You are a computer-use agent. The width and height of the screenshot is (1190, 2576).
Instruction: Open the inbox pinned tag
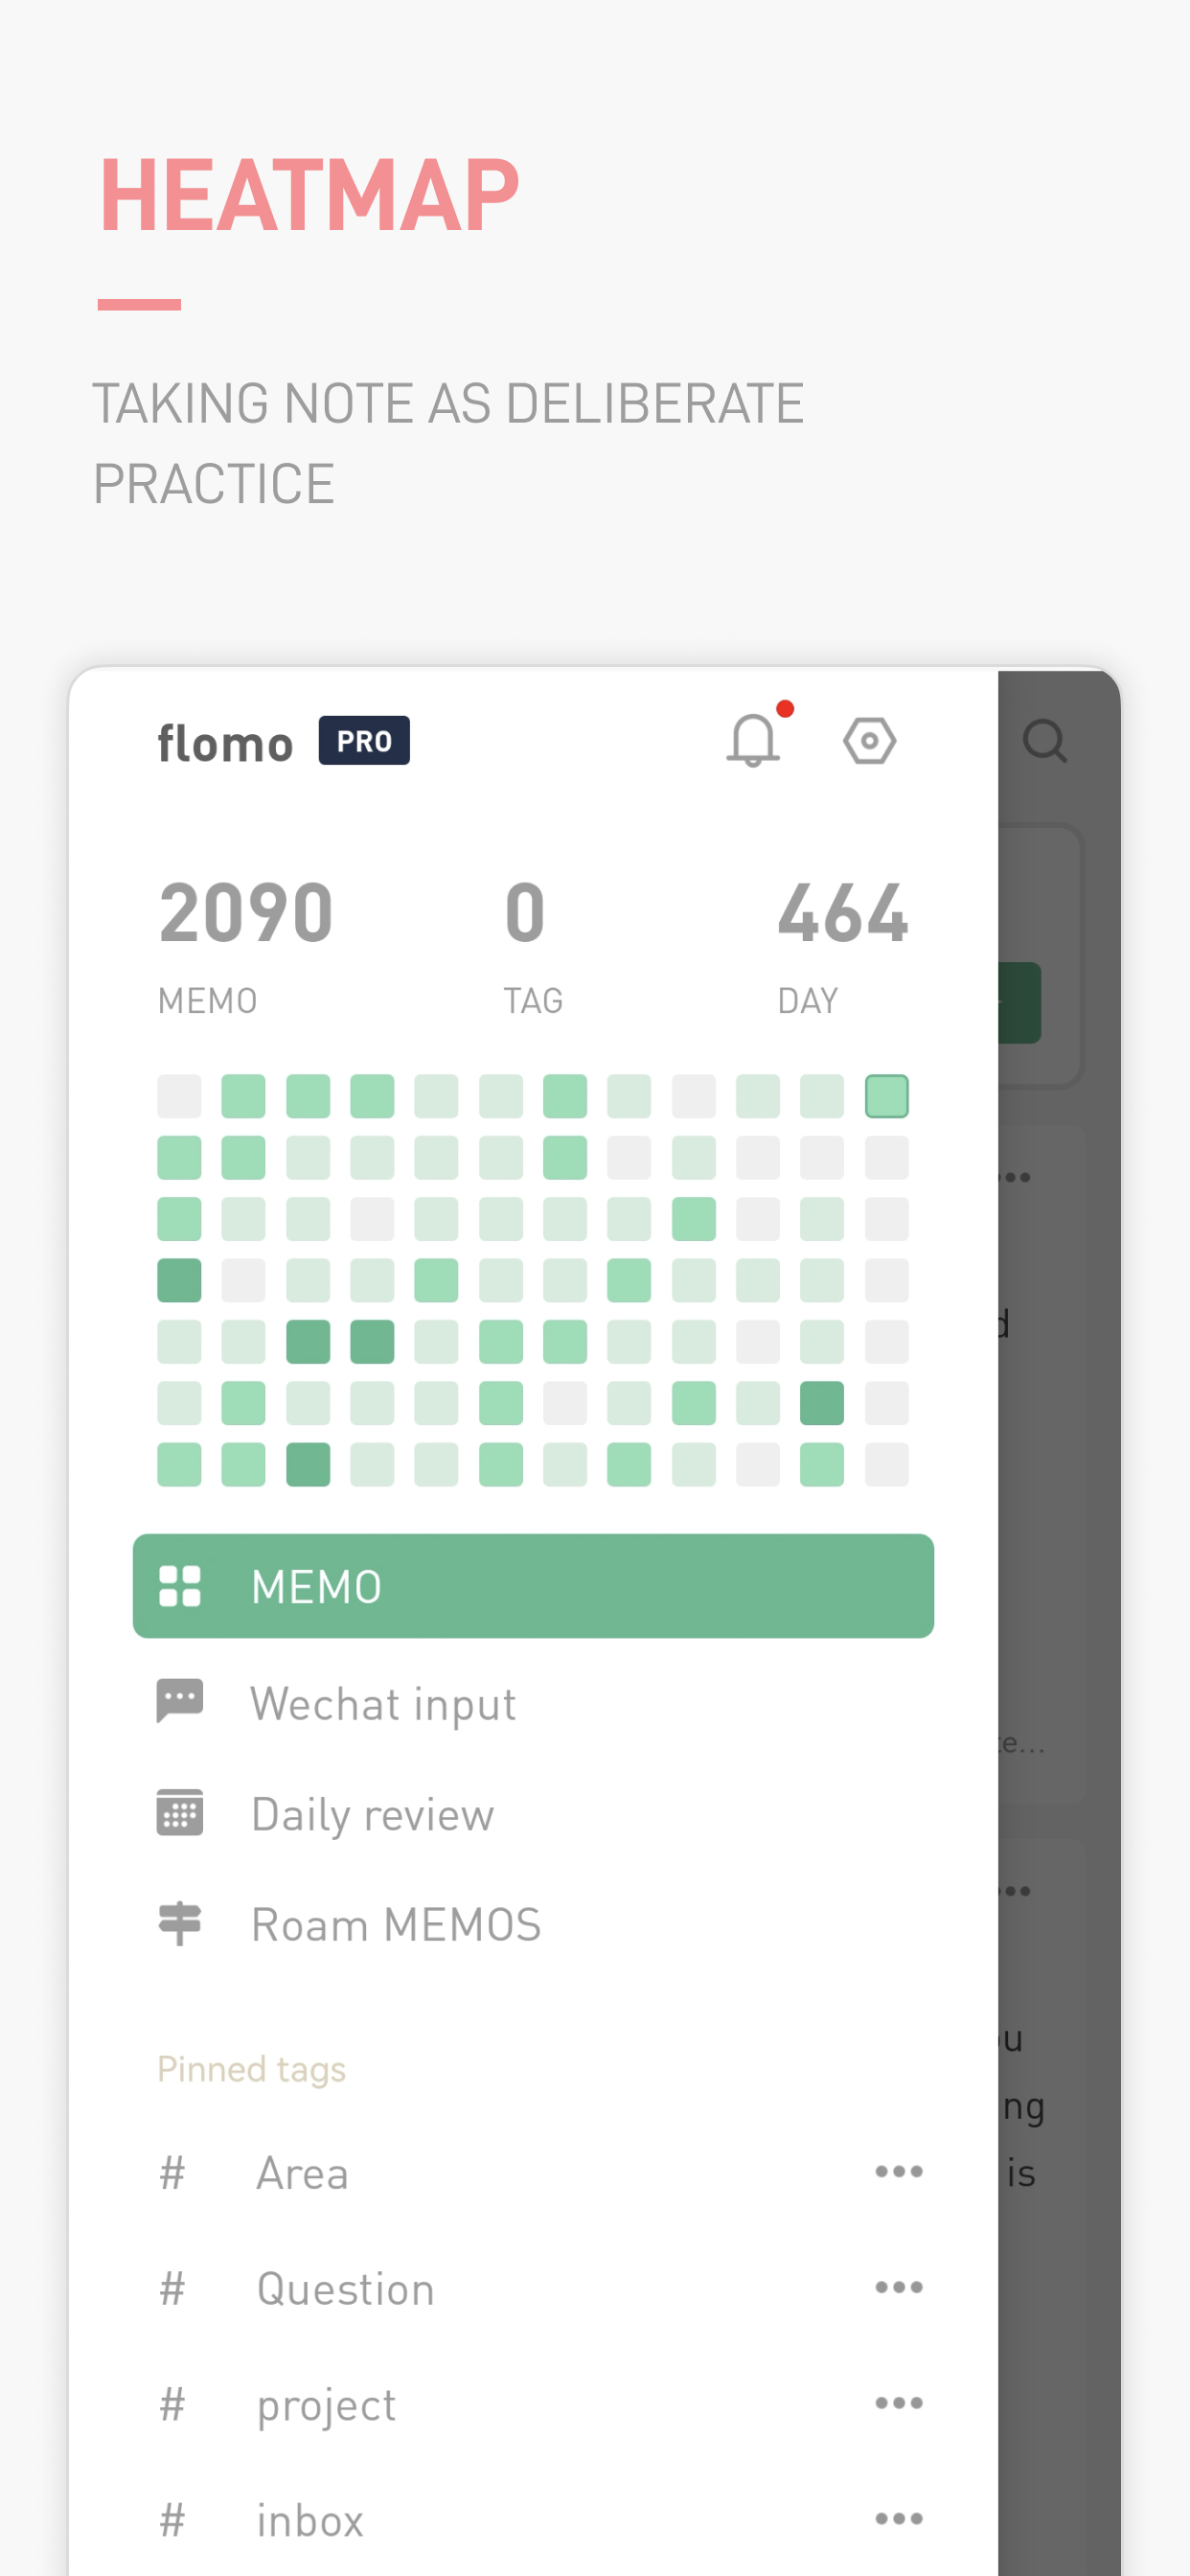[x=310, y=2521]
